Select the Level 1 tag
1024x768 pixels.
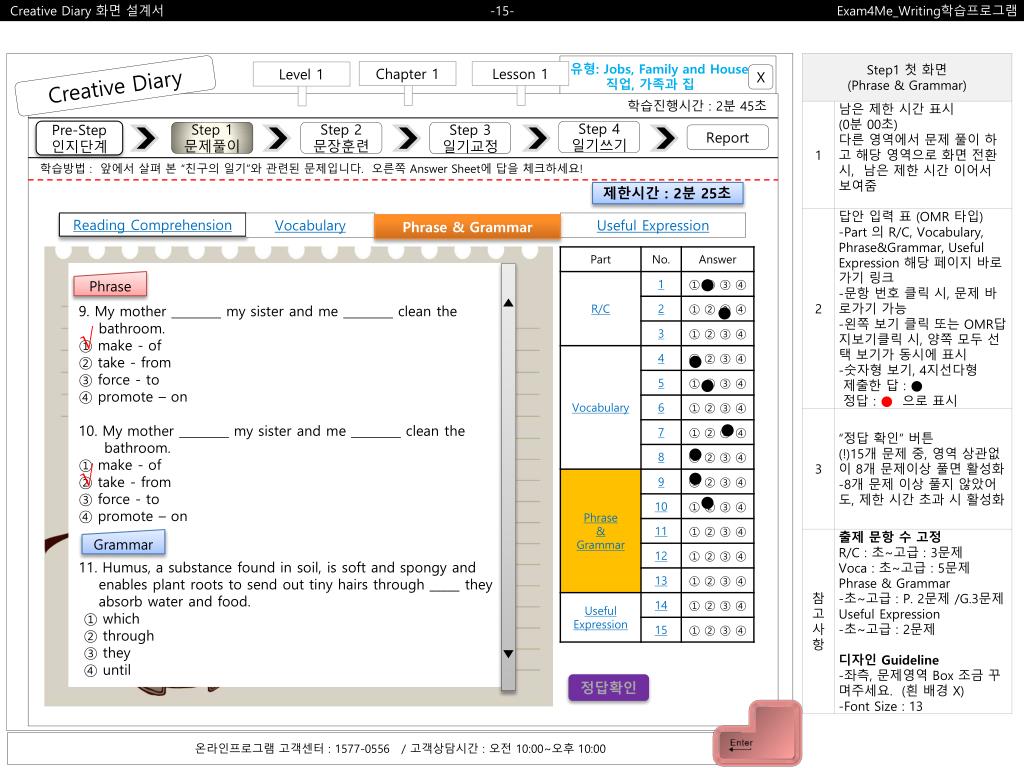(301, 74)
